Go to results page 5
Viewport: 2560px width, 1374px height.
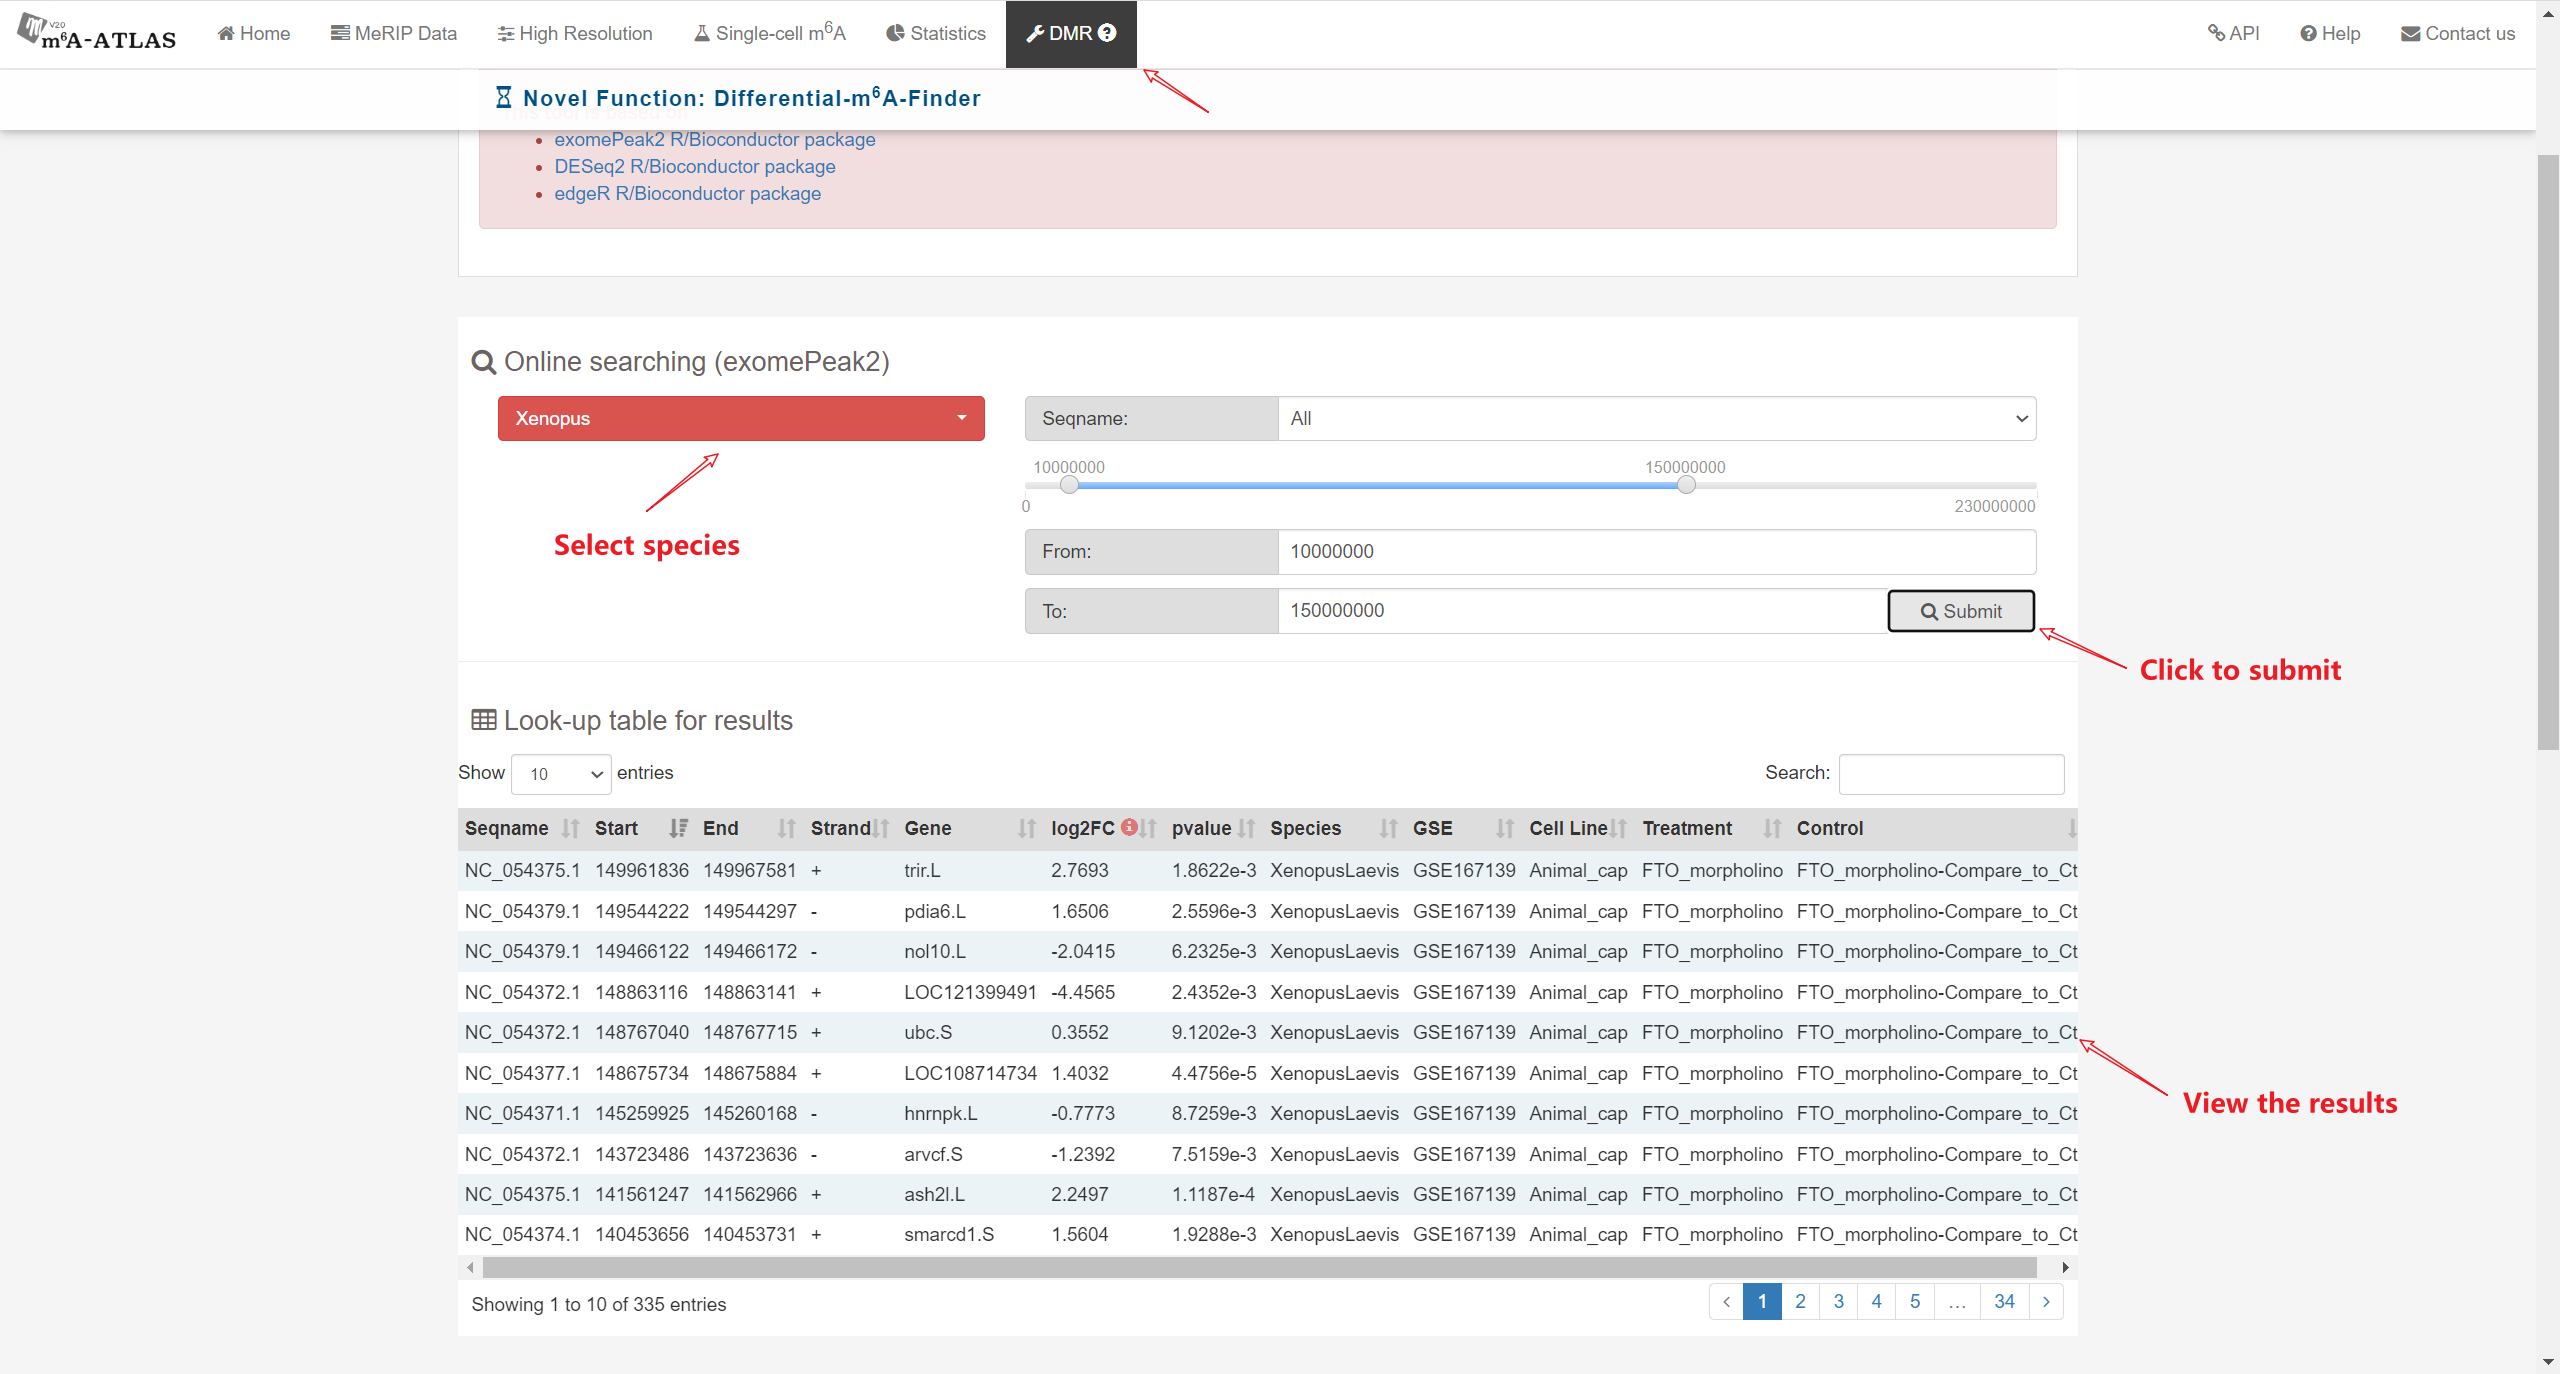pyautogui.click(x=1915, y=1301)
